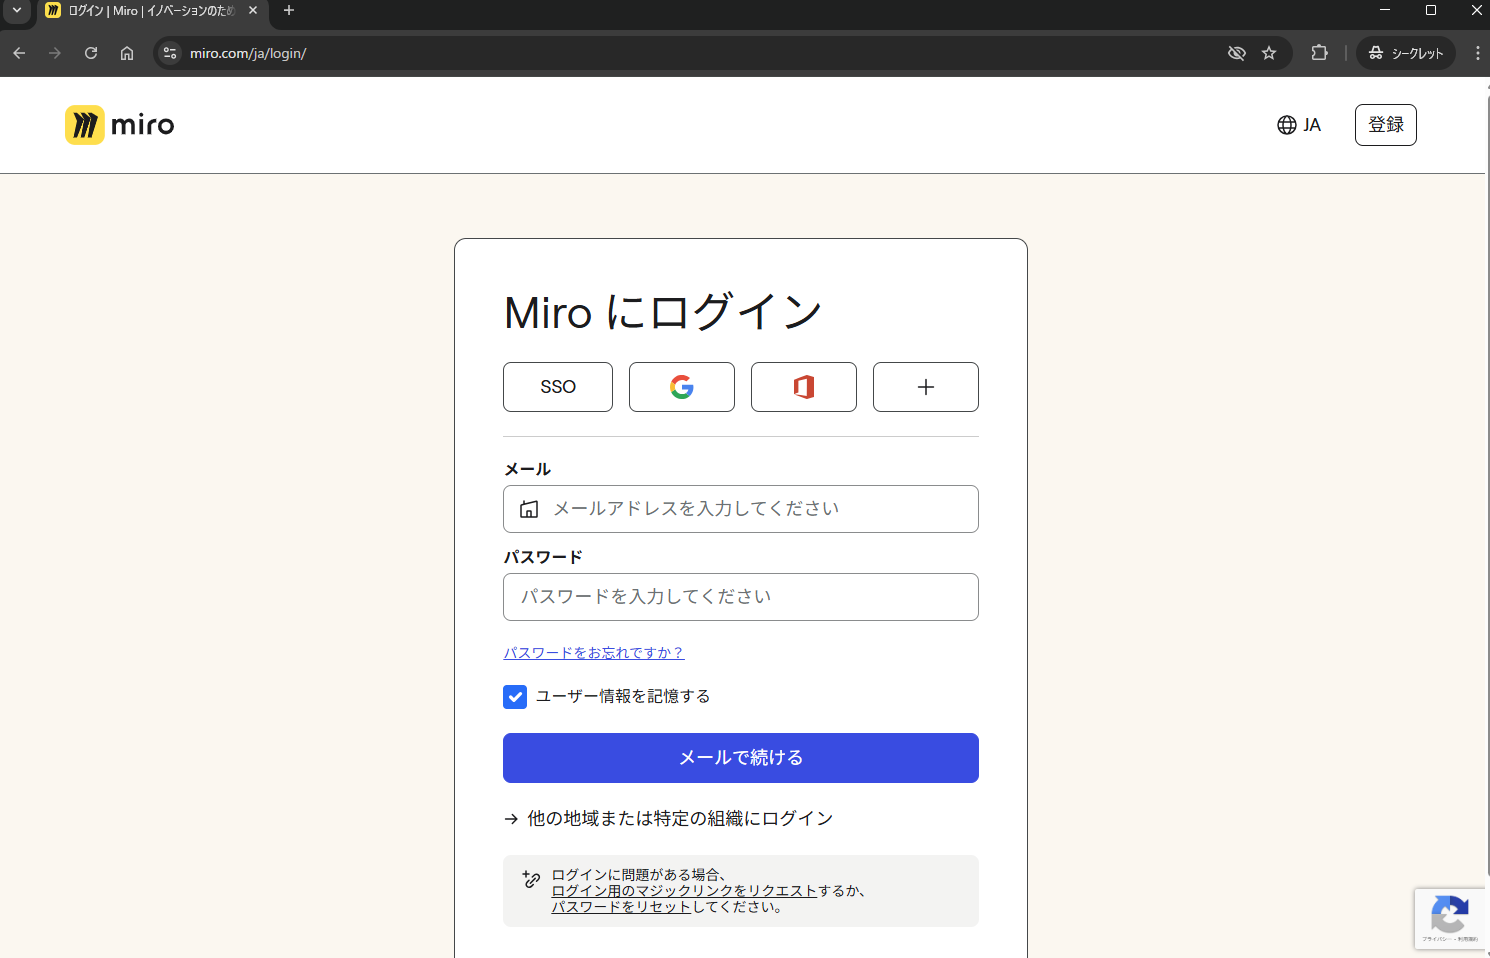
Task: Sign in with Microsoft Office icon button
Action: pos(803,387)
